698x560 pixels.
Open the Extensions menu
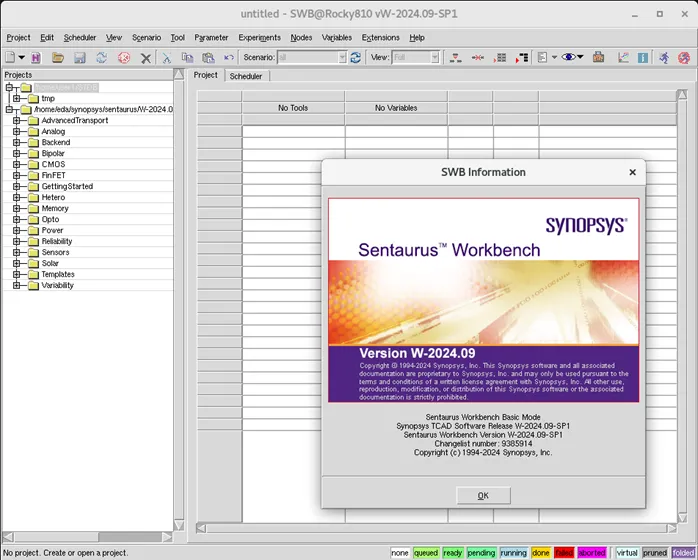point(381,38)
